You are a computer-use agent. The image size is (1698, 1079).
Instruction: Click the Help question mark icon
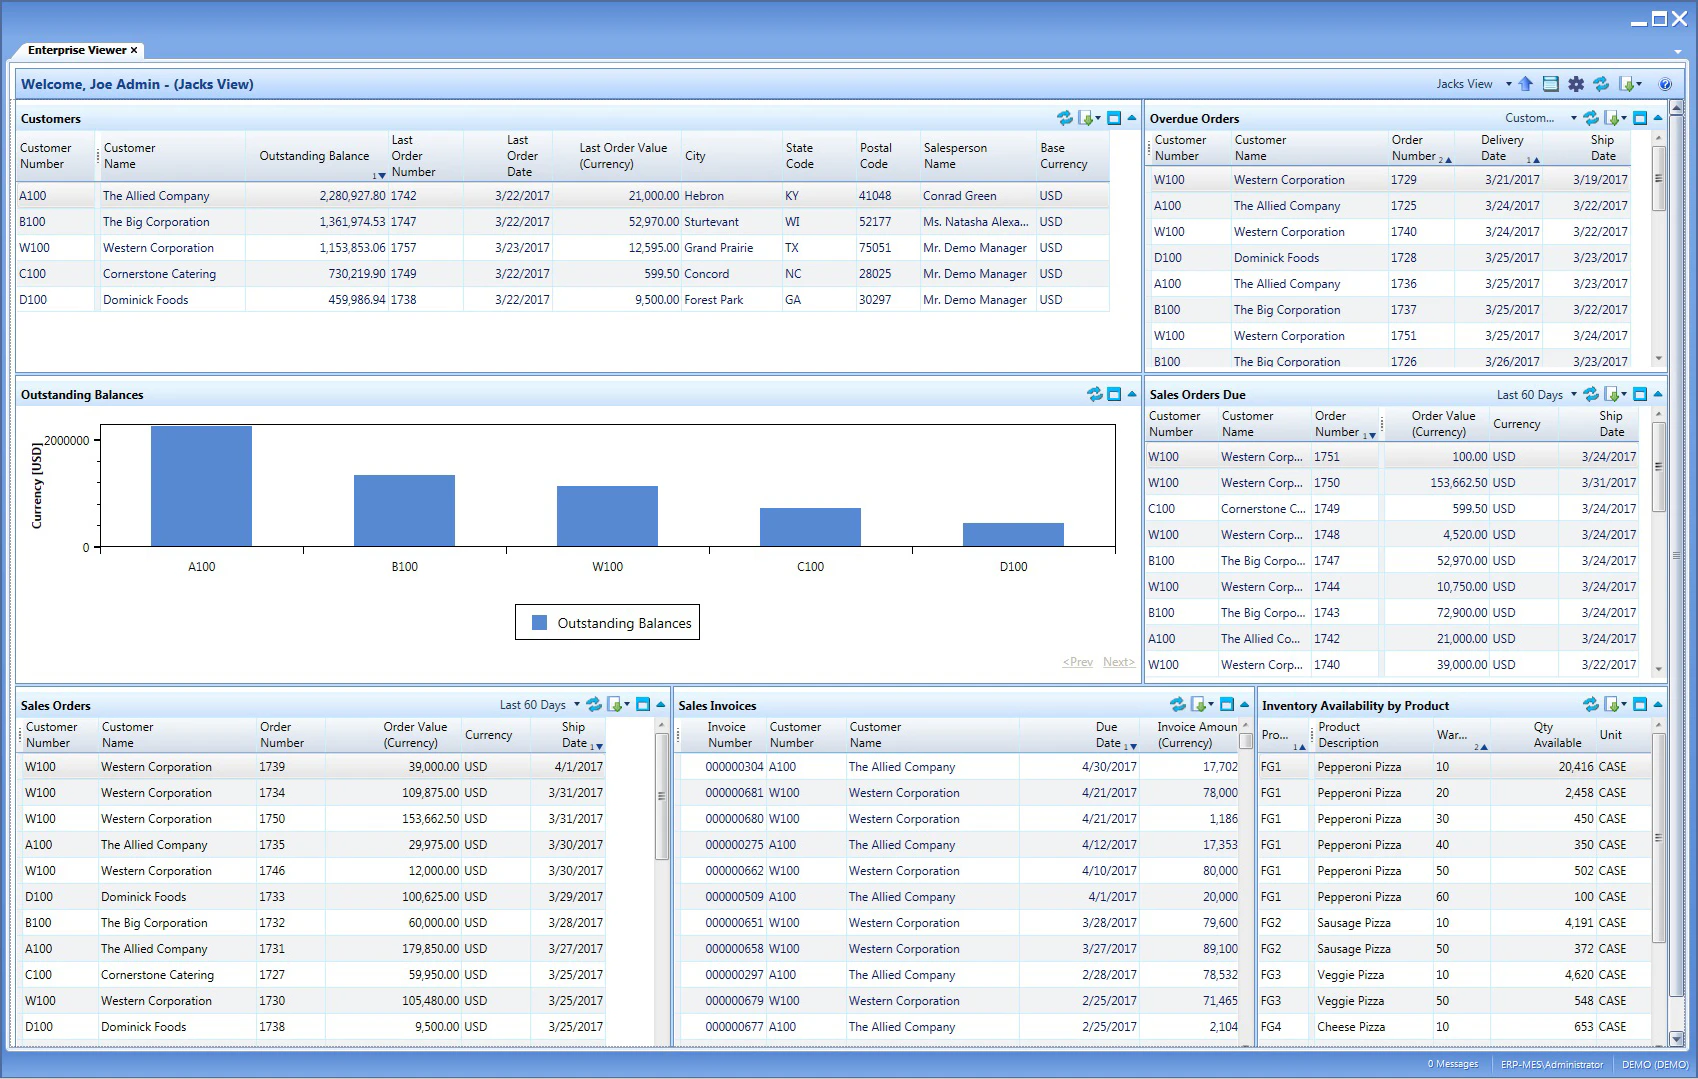[x=1665, y=84]
